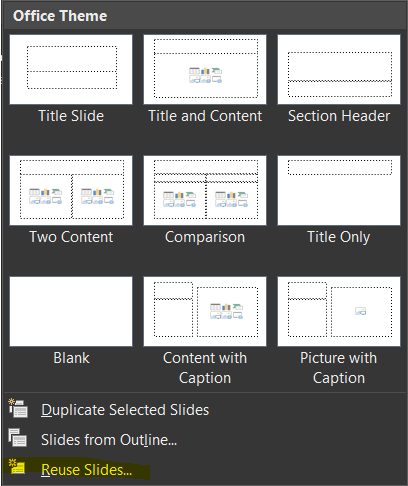This screenshot has width=408, height=486.
Task: Select the Two Content layout thumbnail
Action: (71, 190)
